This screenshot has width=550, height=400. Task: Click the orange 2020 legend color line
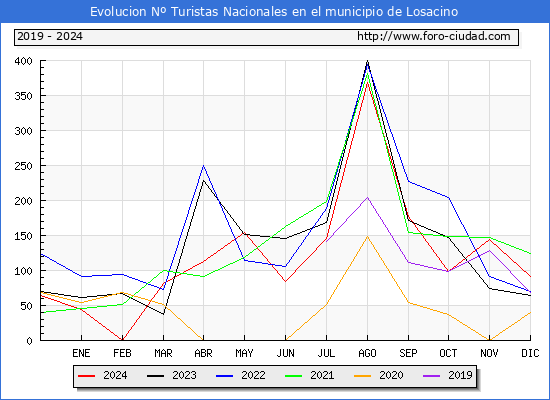(362, 376)
